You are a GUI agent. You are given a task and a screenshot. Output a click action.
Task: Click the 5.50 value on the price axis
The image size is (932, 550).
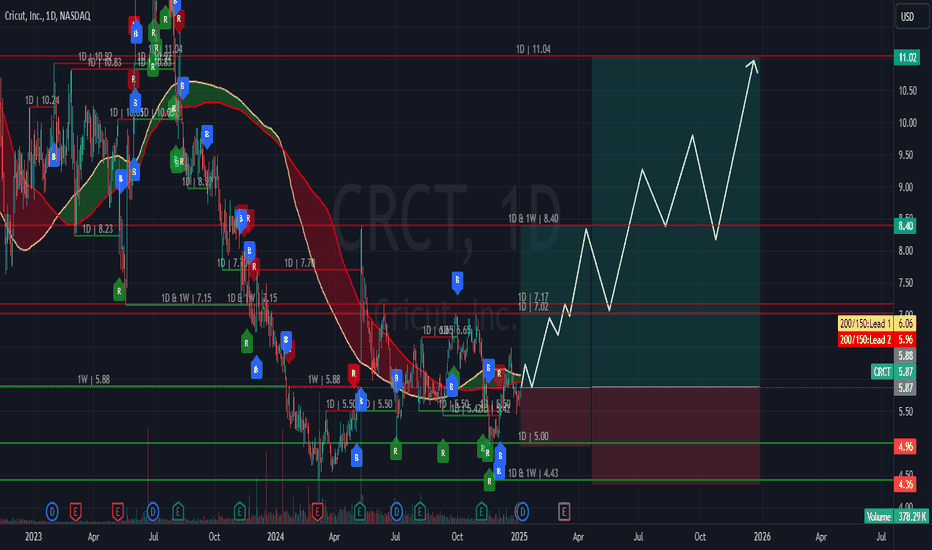(905, 411)
